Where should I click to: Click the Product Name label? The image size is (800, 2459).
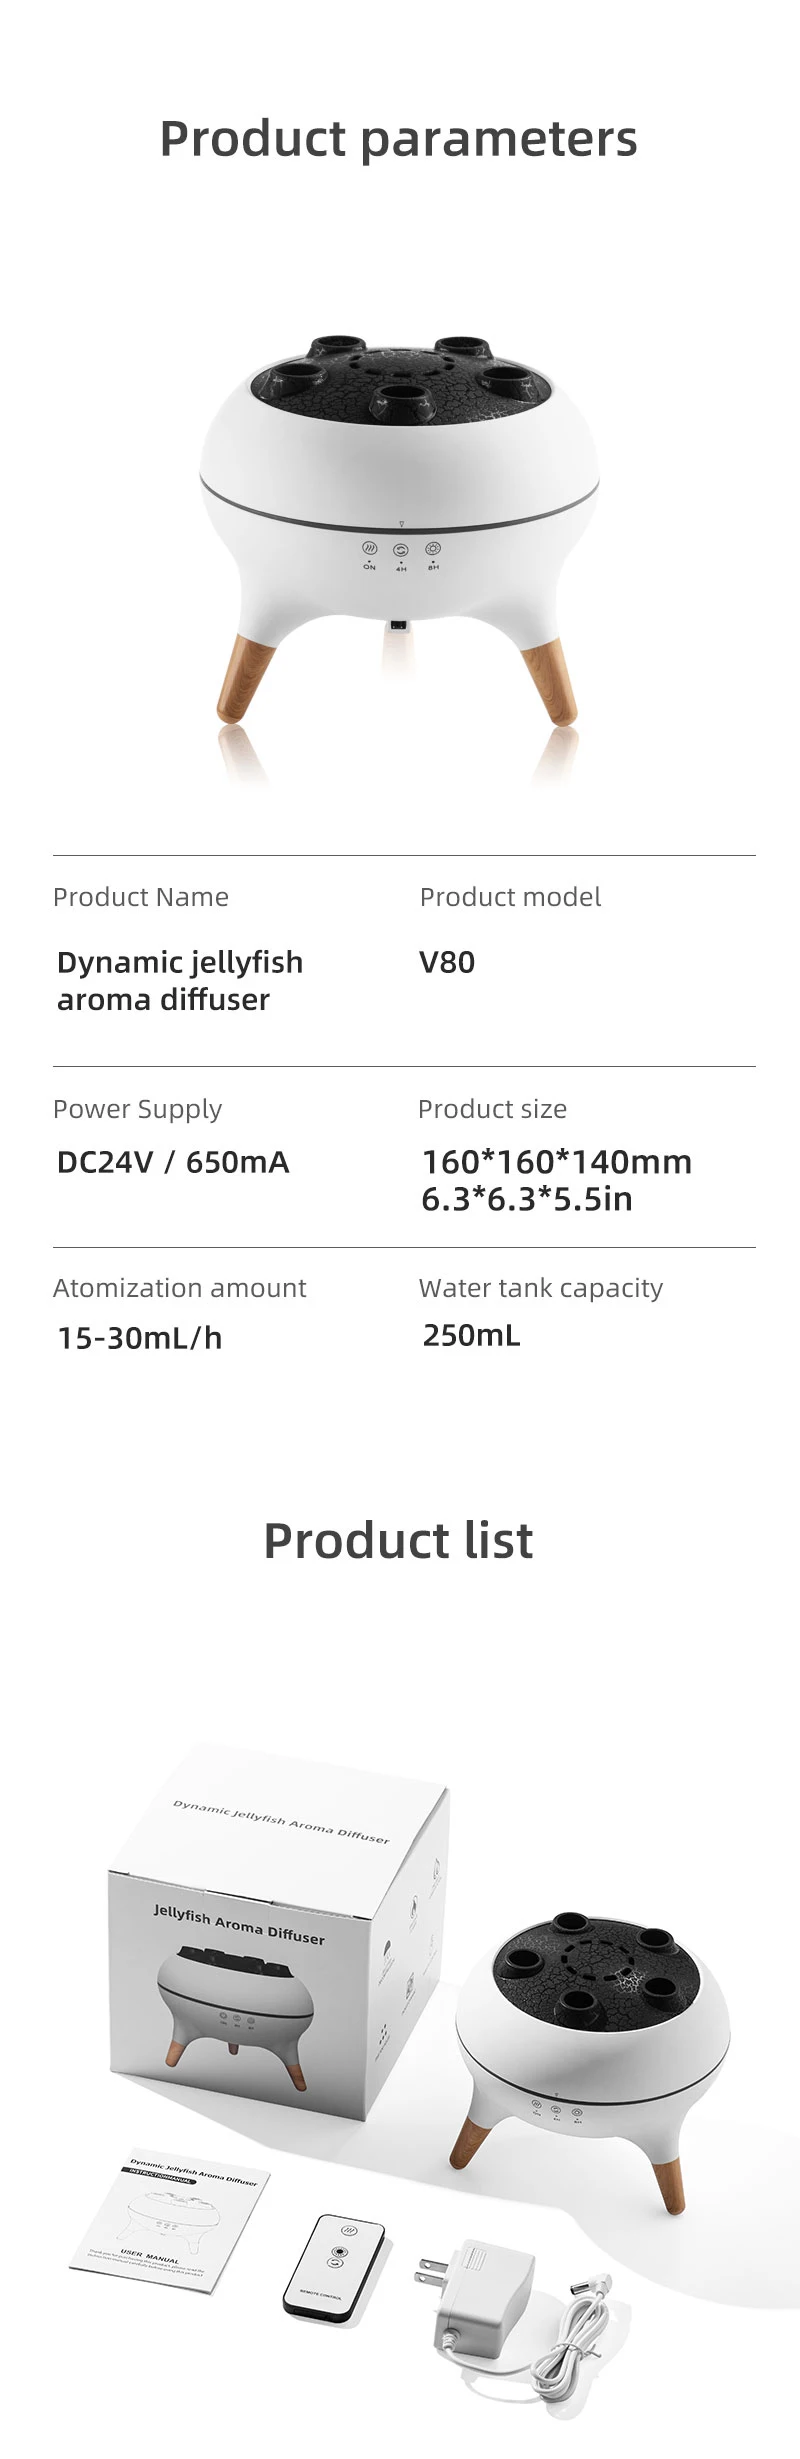[141, 897]
